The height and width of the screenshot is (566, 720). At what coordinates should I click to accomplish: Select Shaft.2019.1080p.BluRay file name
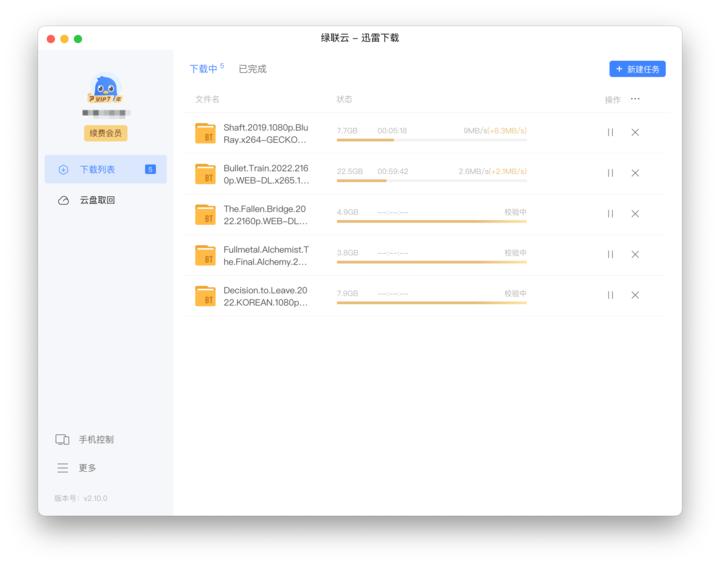tap(266, 134)
